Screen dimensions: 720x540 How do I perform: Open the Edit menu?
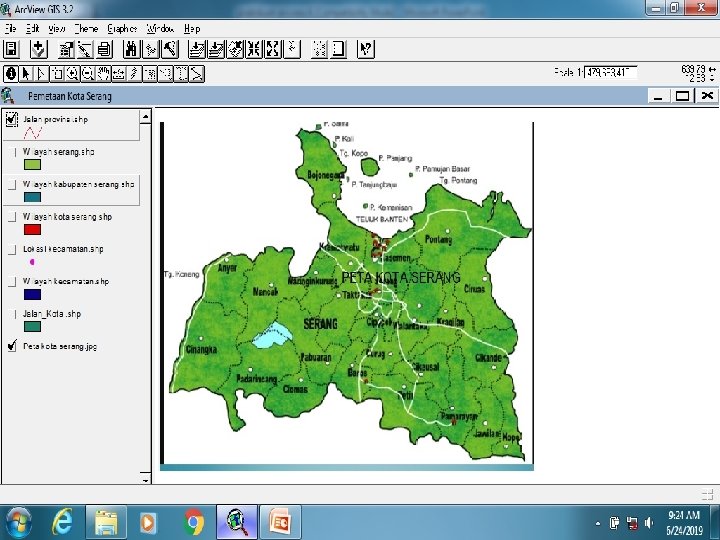pos(33,28)
